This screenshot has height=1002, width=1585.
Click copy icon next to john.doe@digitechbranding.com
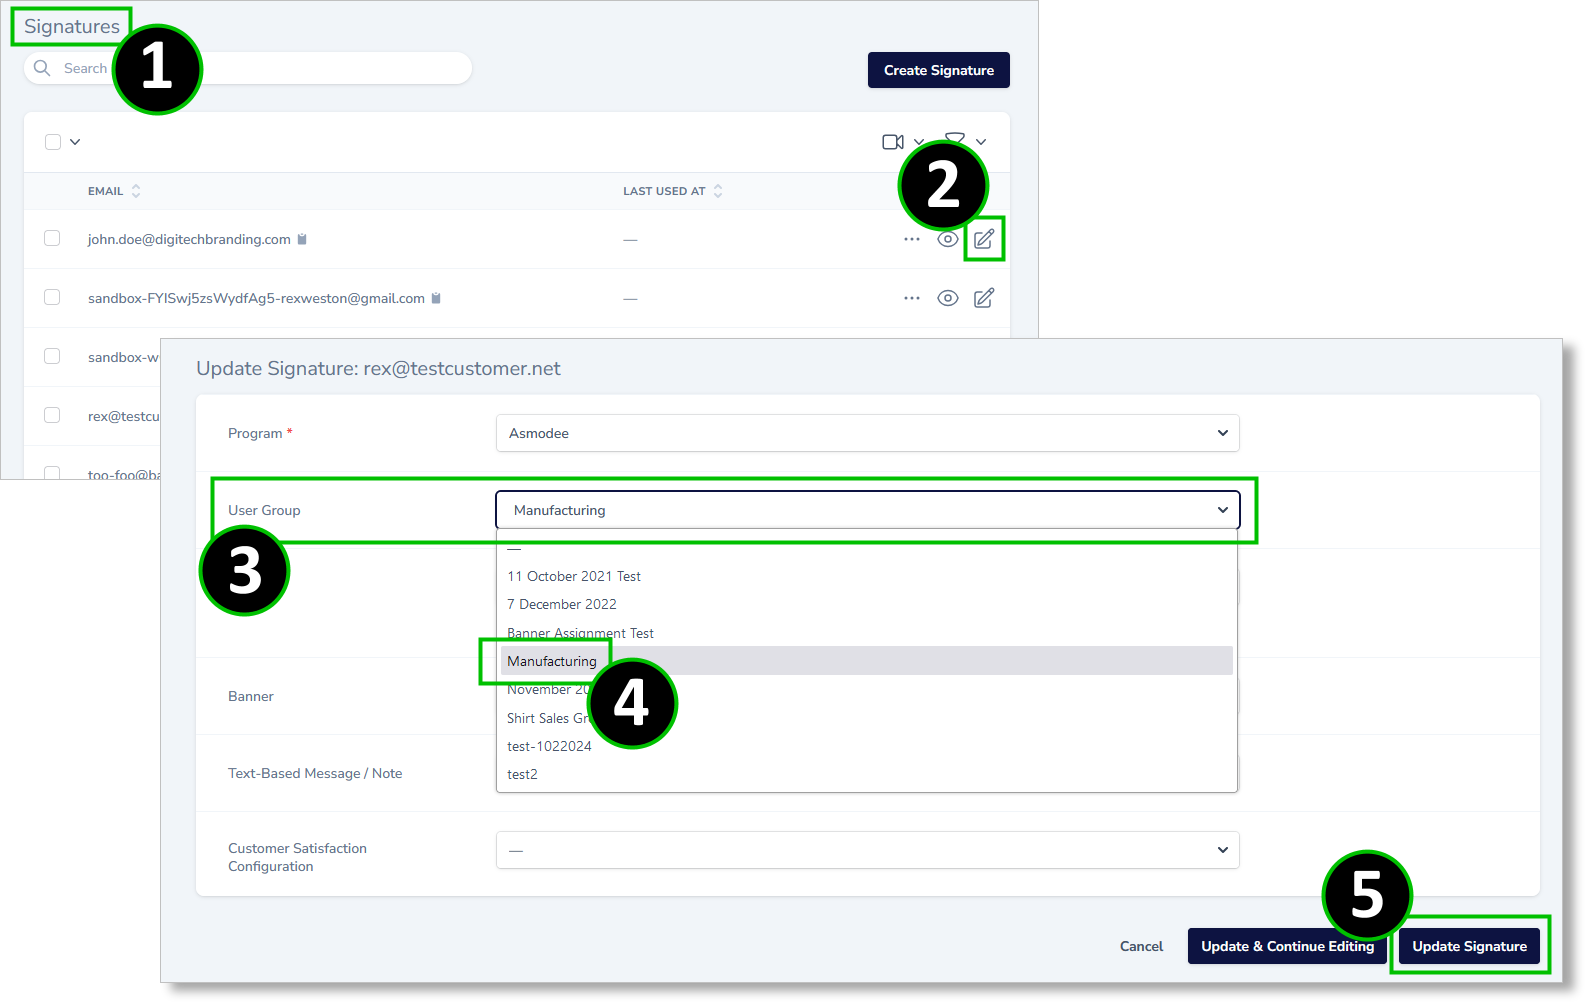302,239
